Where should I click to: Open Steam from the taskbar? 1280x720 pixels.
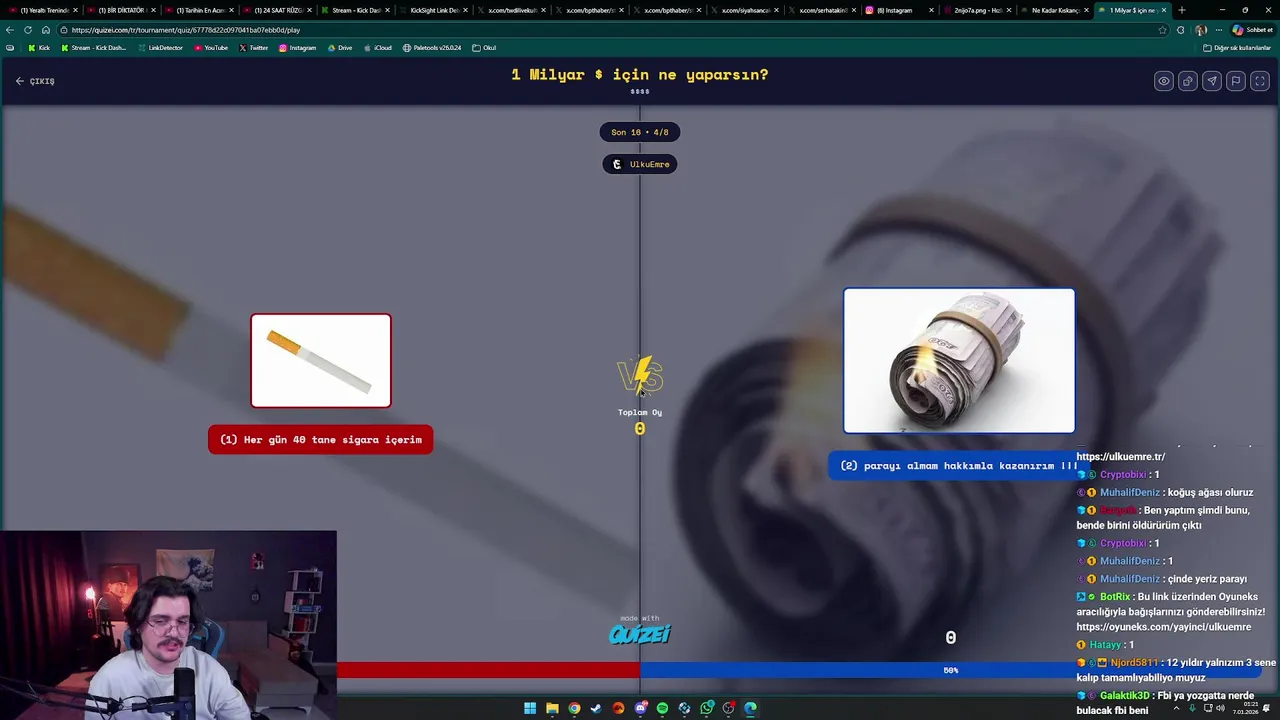(x=596, y=708)
